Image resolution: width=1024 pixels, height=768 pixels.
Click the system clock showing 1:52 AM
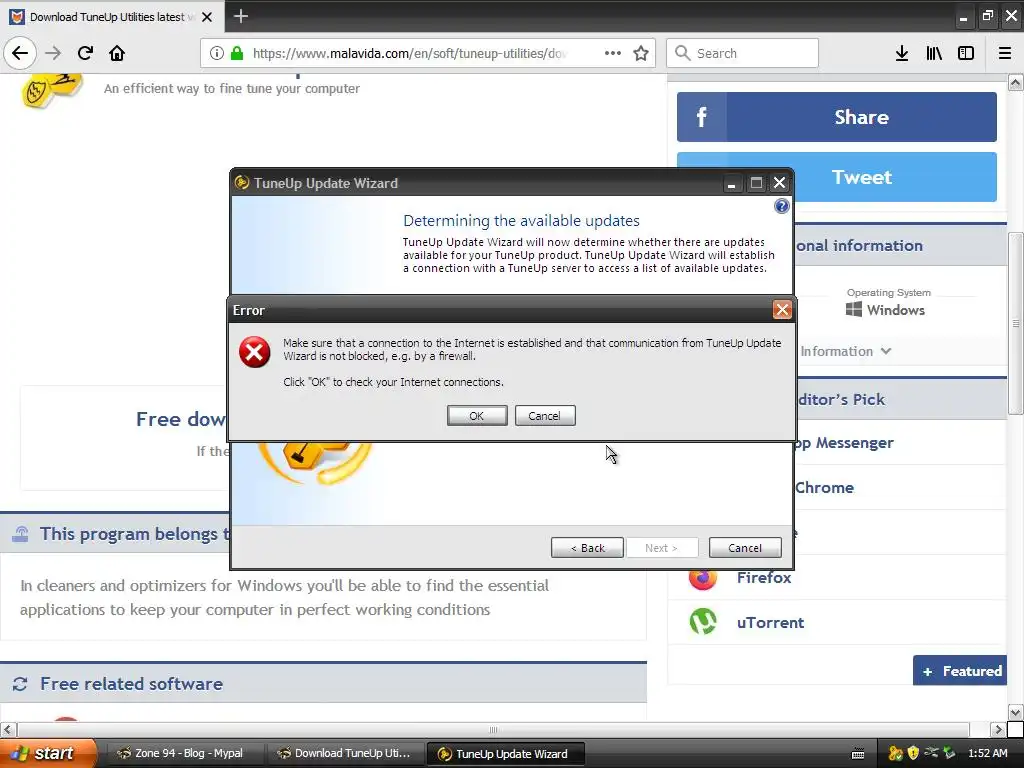pos(988,754)
